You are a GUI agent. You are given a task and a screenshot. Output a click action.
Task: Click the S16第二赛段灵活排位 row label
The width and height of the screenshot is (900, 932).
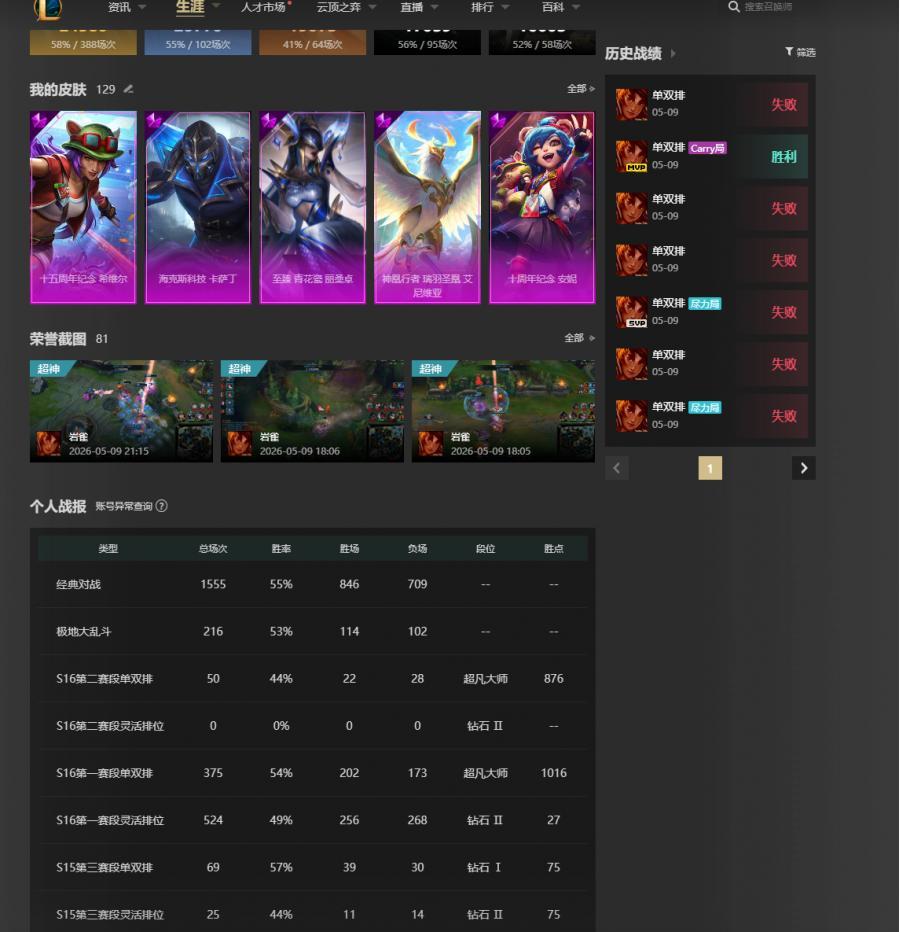(110, 726)
